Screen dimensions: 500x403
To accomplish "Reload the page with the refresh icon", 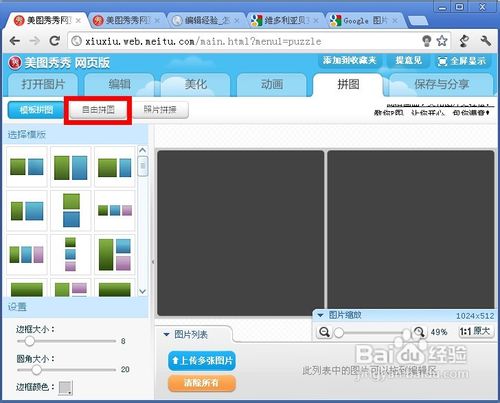I will (55, 41).
